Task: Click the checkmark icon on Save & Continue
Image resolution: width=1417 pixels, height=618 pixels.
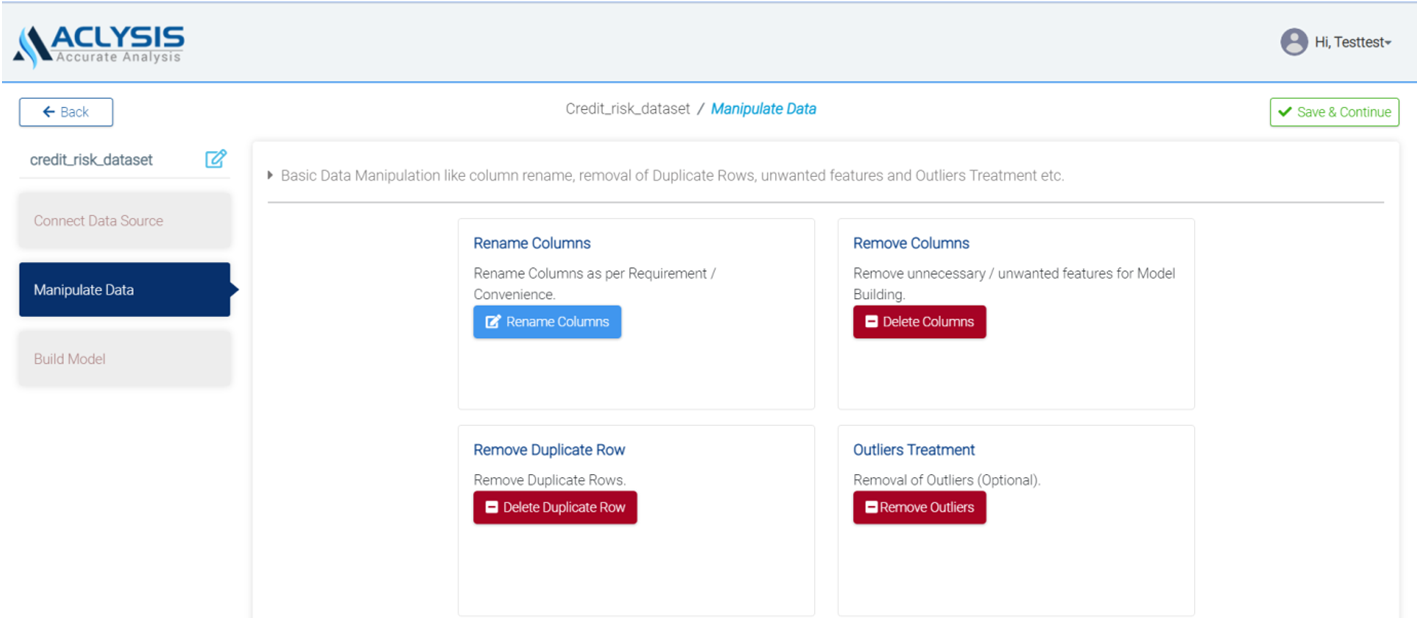Action: tap(1285, 112)
